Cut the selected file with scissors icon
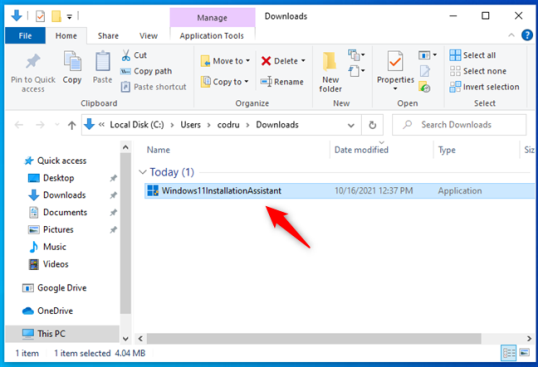 click(x=126, y=55)
